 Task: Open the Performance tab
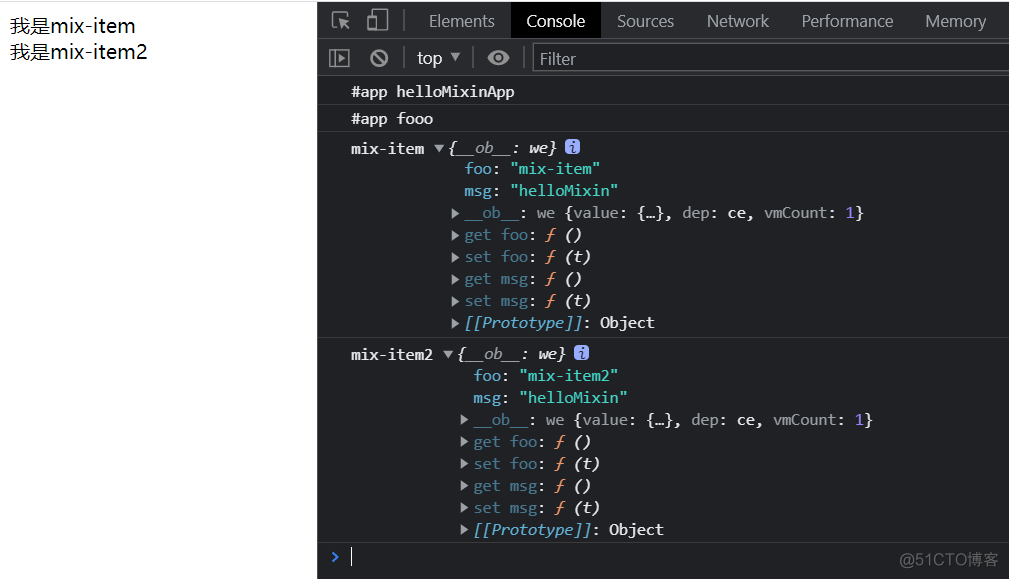tap(847, 21)
